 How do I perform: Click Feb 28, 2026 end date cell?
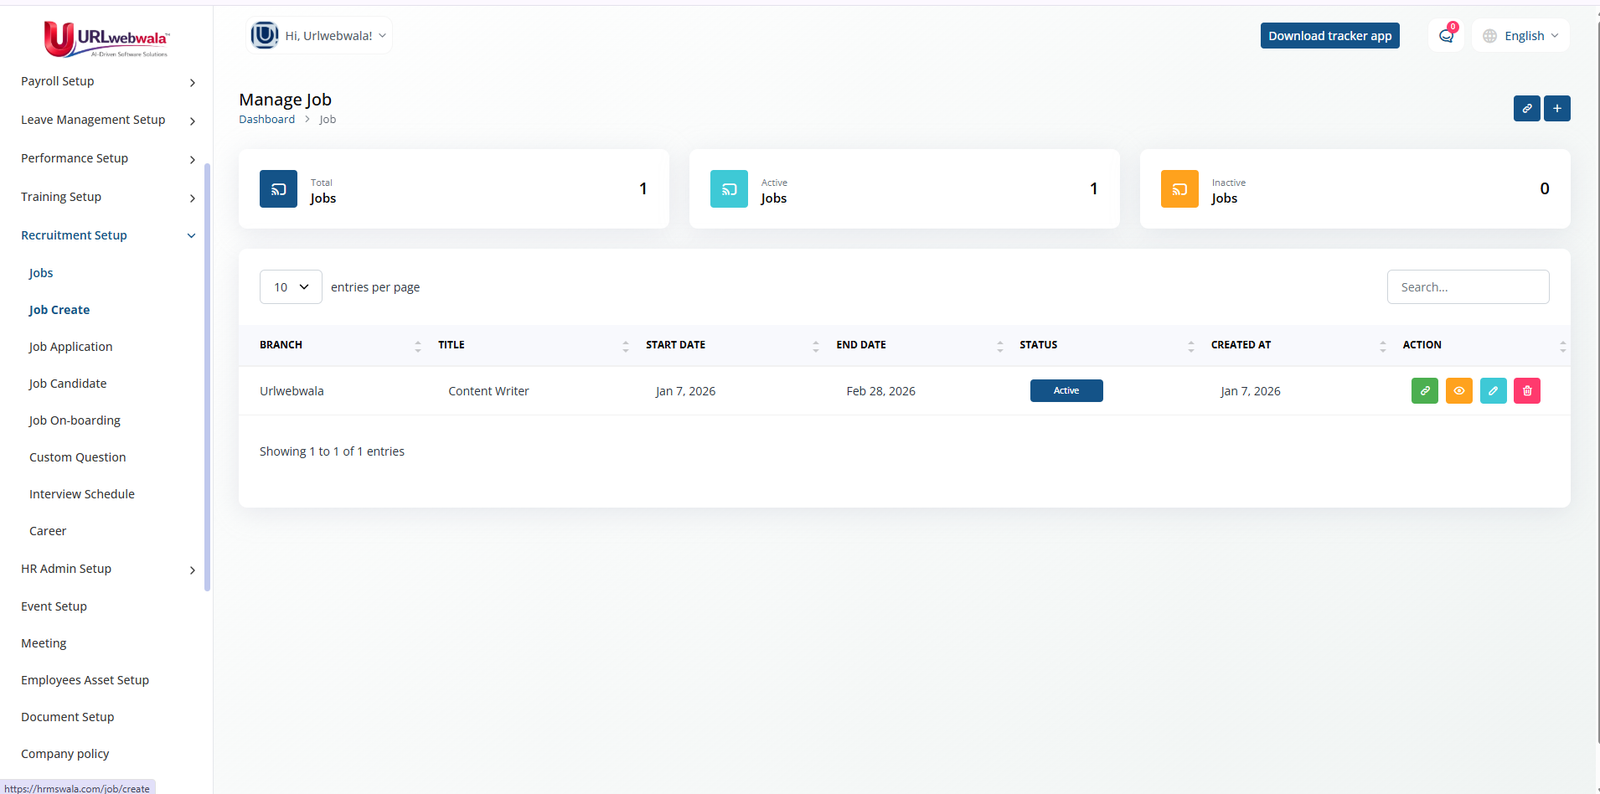881,392
